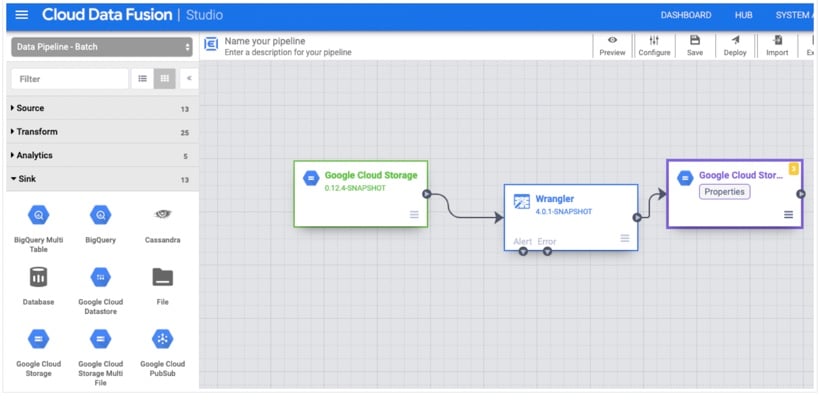Expand the Source plugin category
Viewport: 819px width, 402px height.
click(x=30, y=108)
